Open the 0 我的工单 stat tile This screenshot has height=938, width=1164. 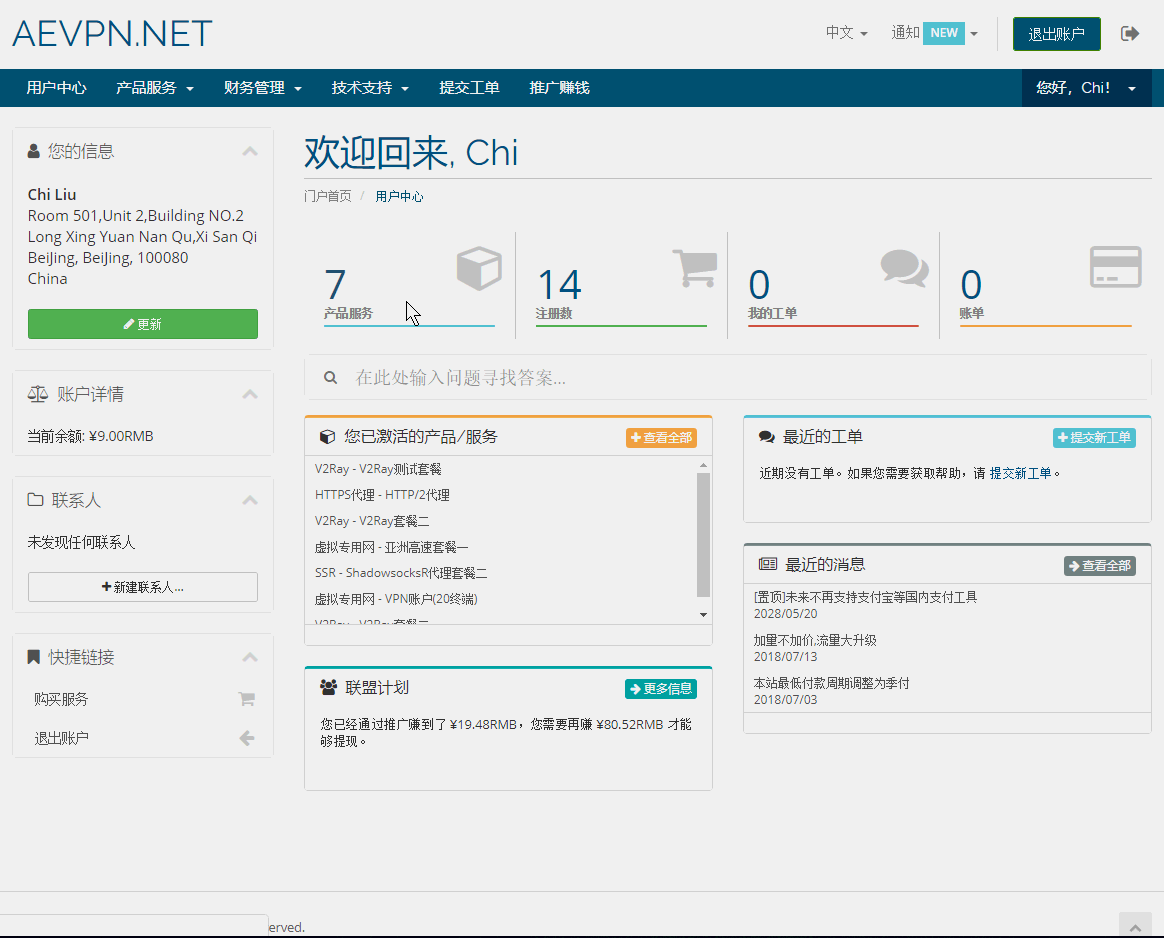833,286
